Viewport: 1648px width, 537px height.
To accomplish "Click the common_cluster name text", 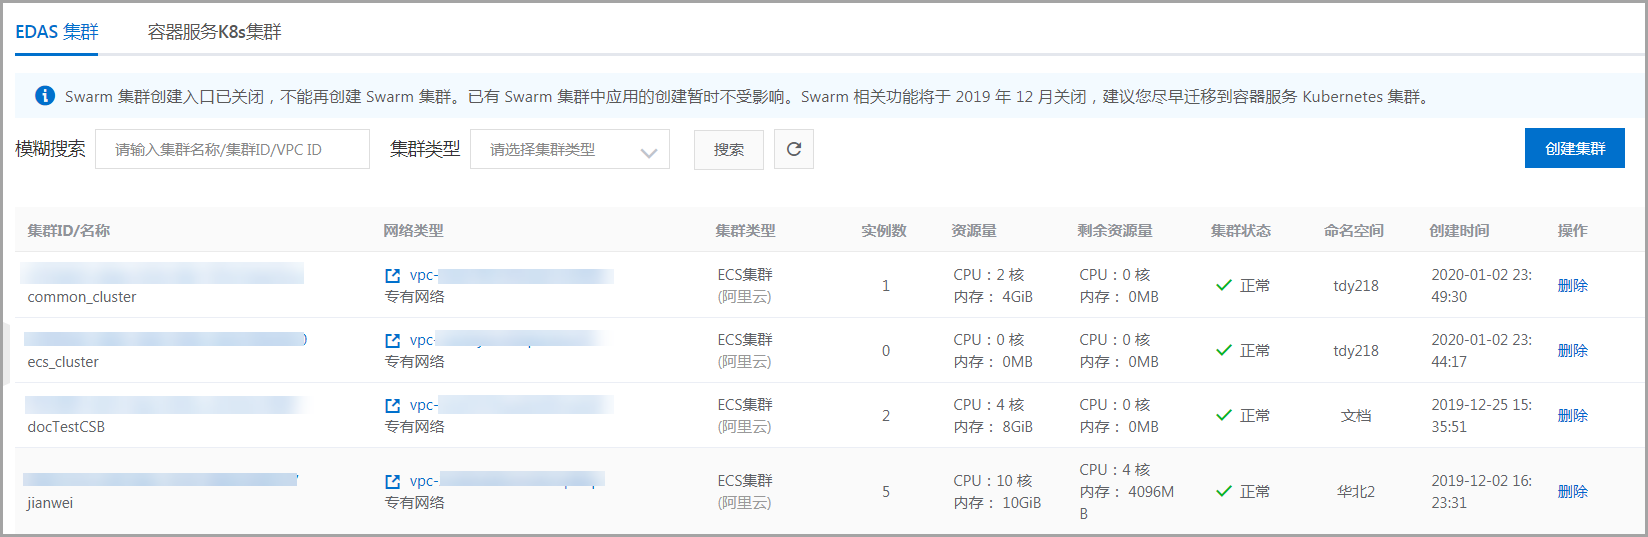I will pos(82,297).
